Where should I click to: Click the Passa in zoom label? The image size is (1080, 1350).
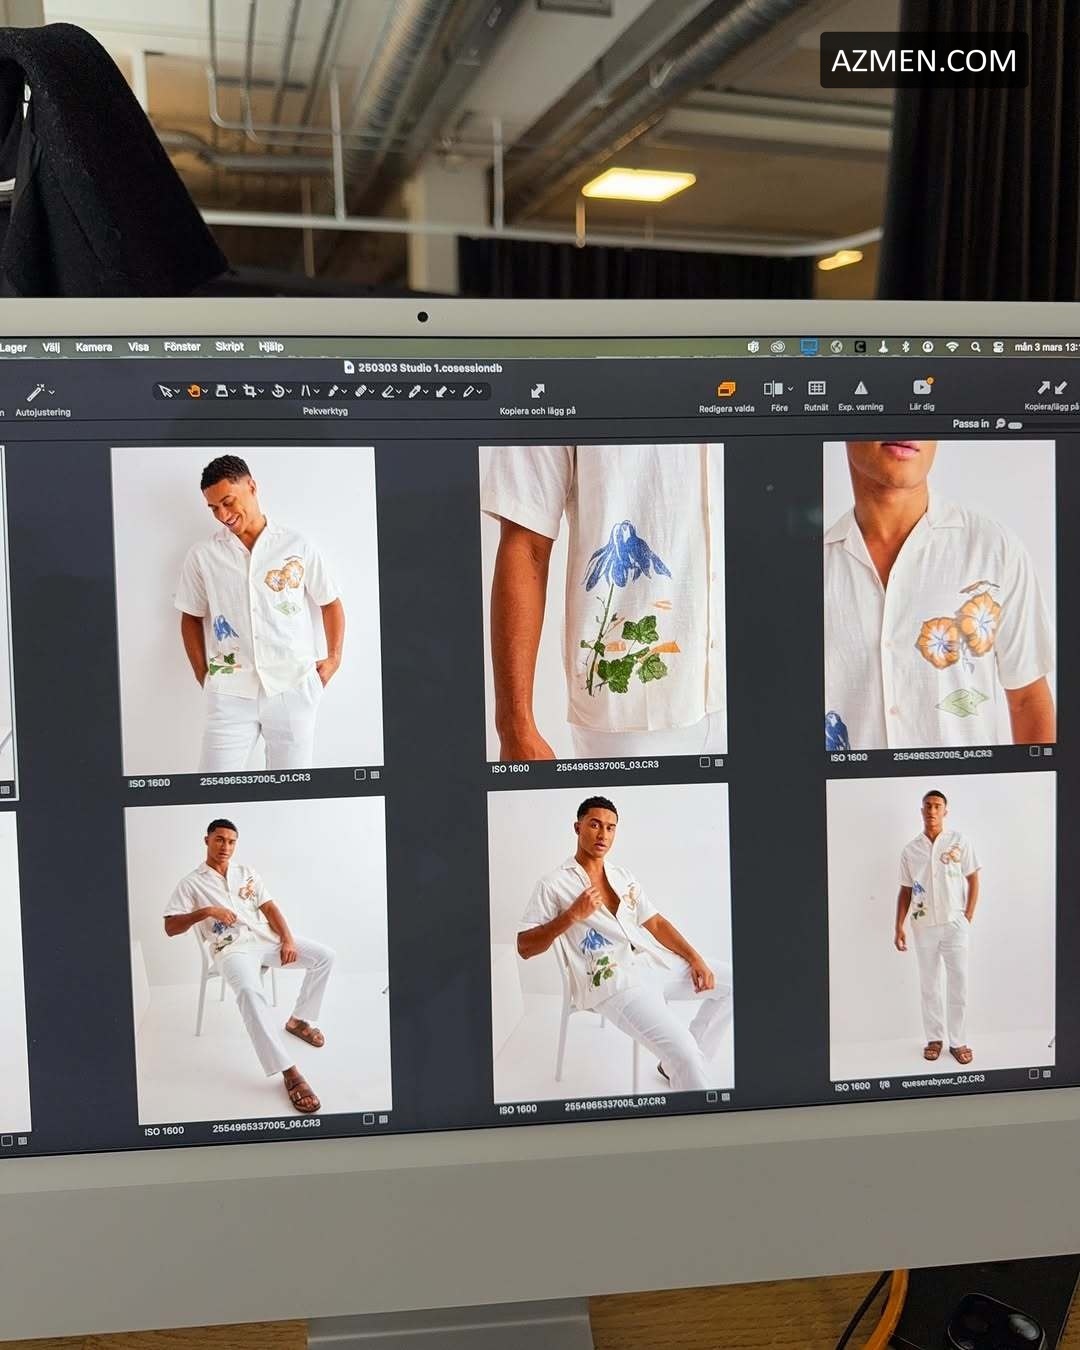click(x=970, y=424)
